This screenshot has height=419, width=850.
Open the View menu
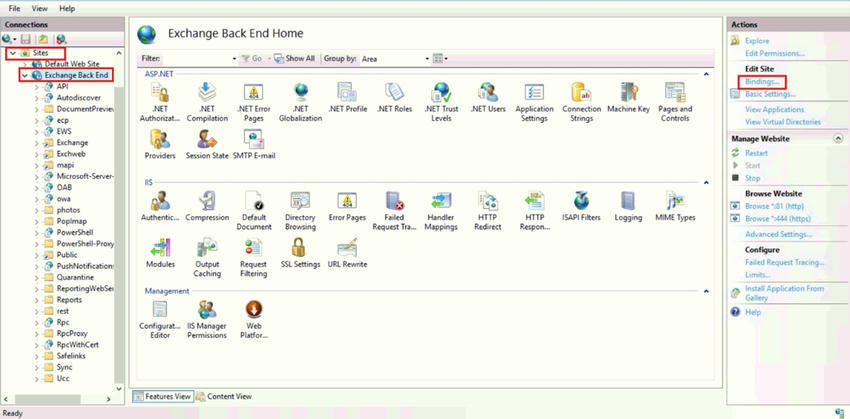click(x=40, y=9)
